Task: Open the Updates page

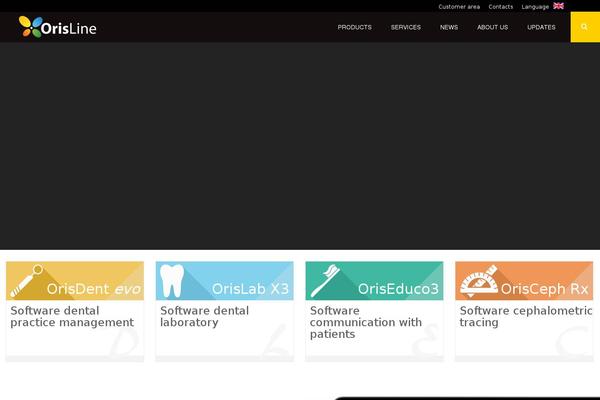Action: tap(541, 27)
